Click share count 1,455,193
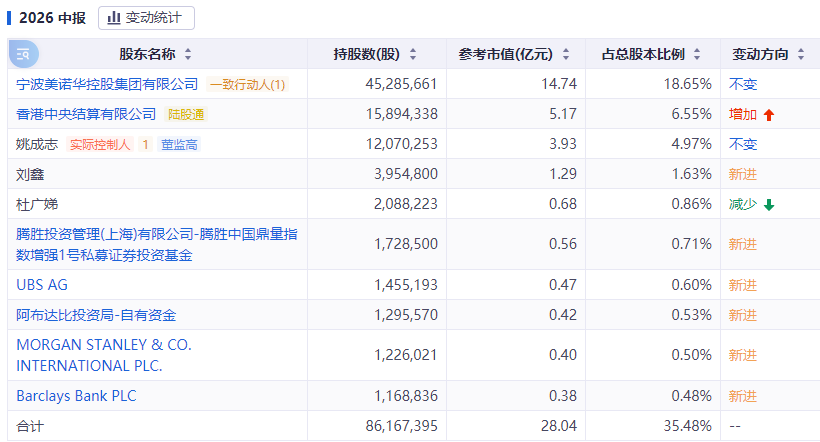This screenshot has height=442, width=820. click(x=406, y=285)
